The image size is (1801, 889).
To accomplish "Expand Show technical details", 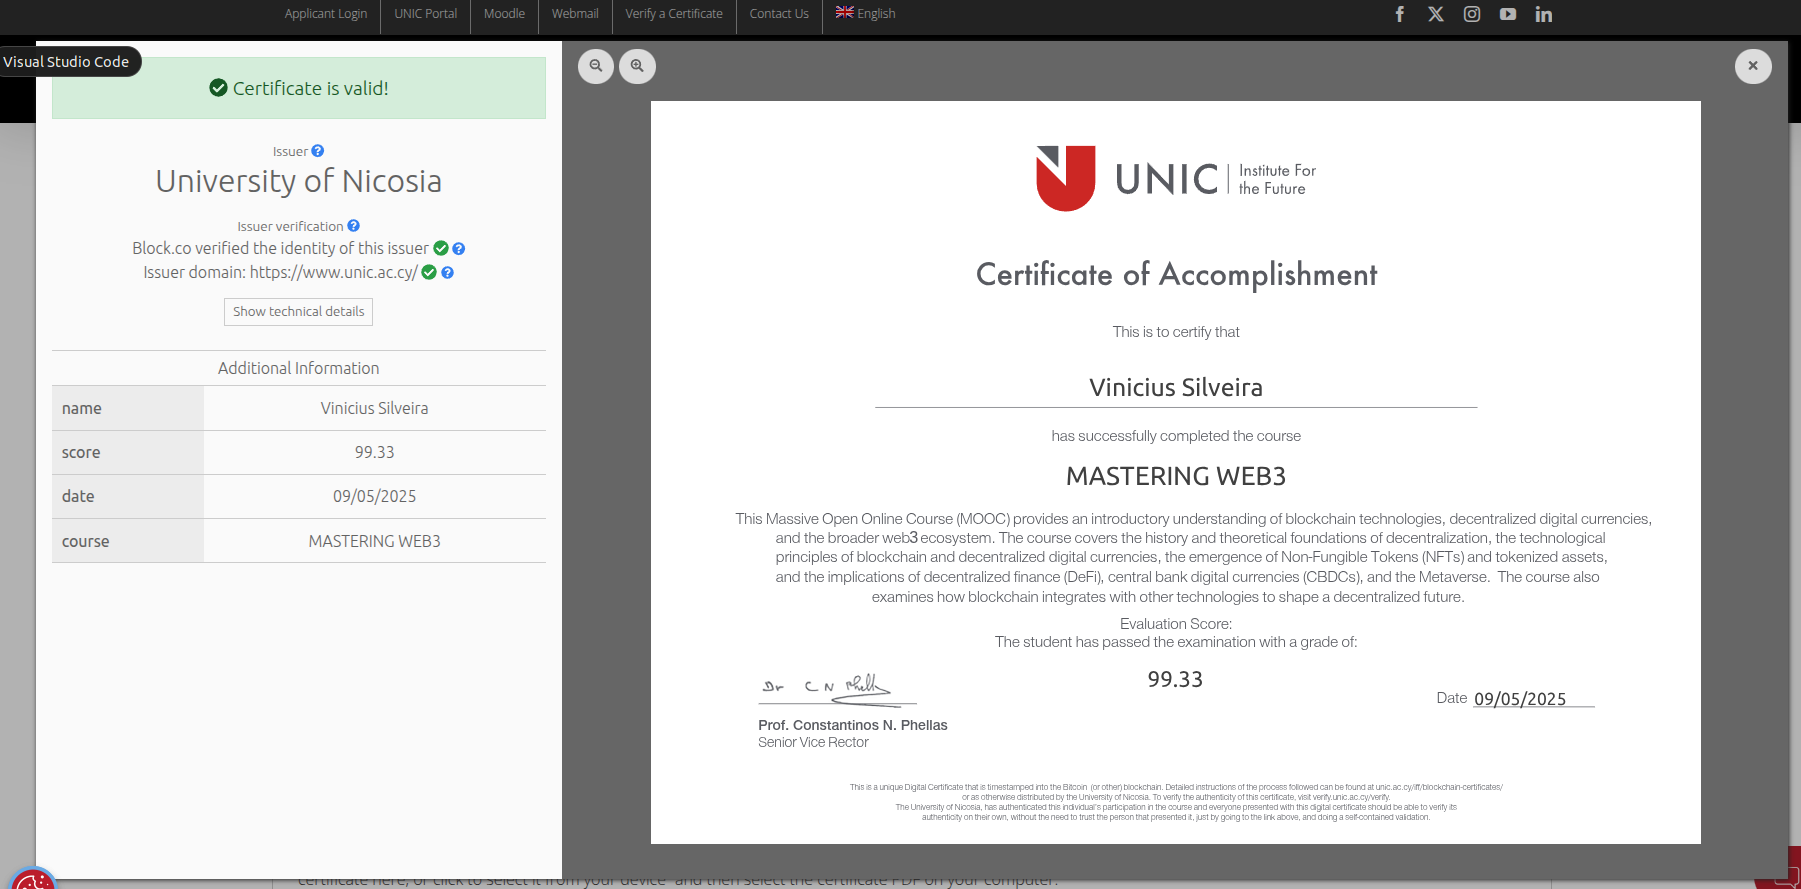I will coord(298,312).
